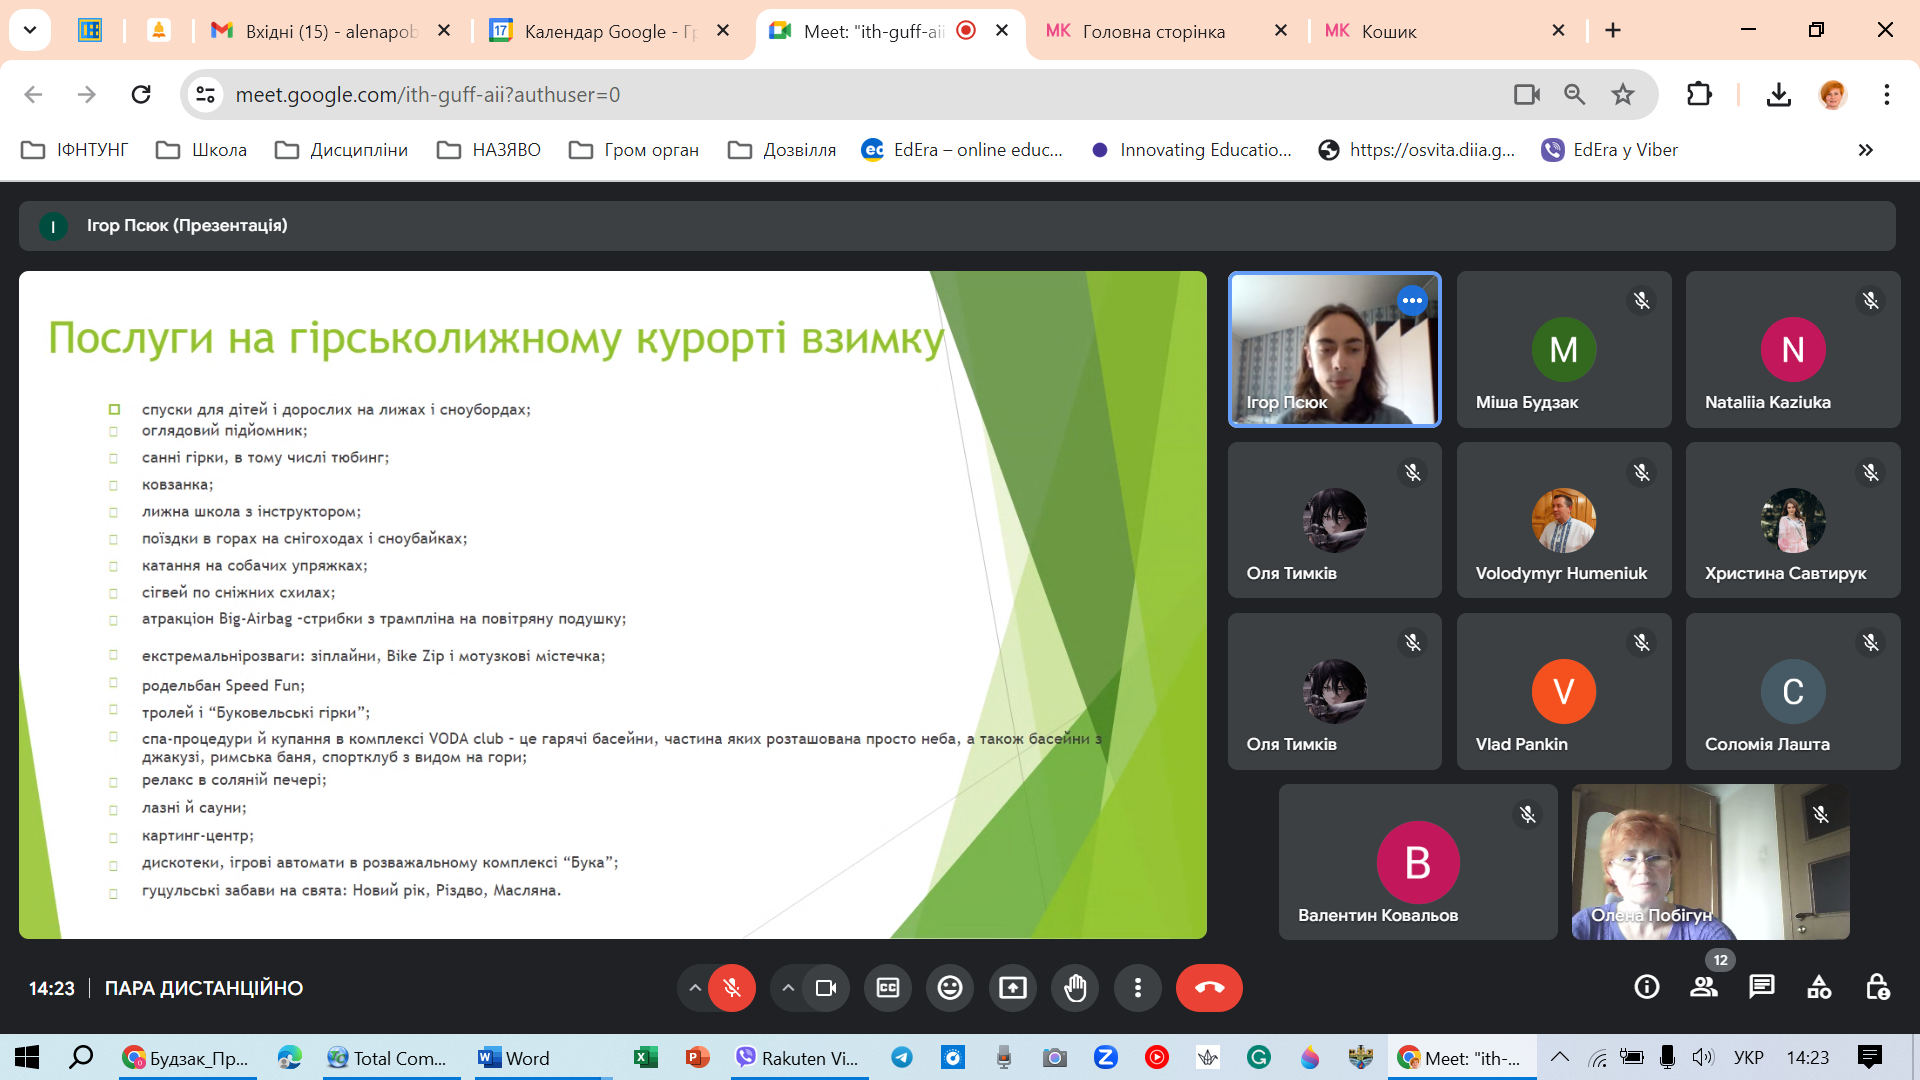Turn the camera on
This screenshot has height=1080, width=1920.
coord(826,988)
